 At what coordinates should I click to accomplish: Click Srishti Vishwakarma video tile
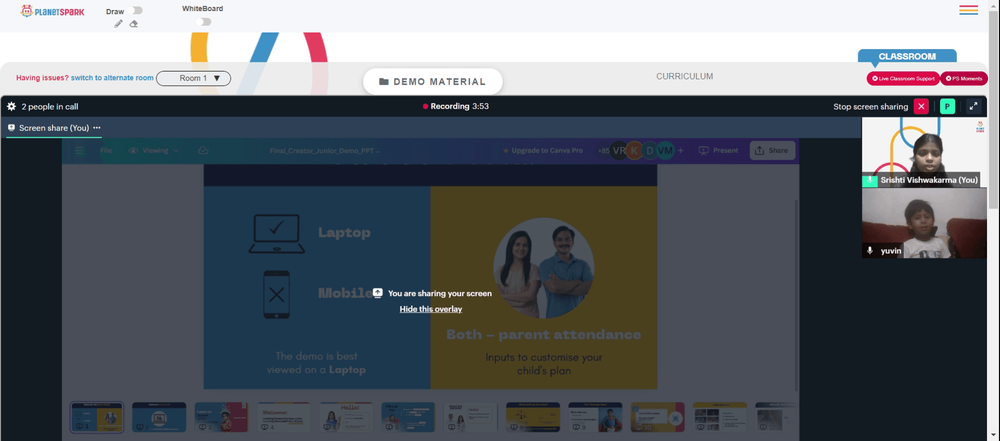[x=924, y=153]
